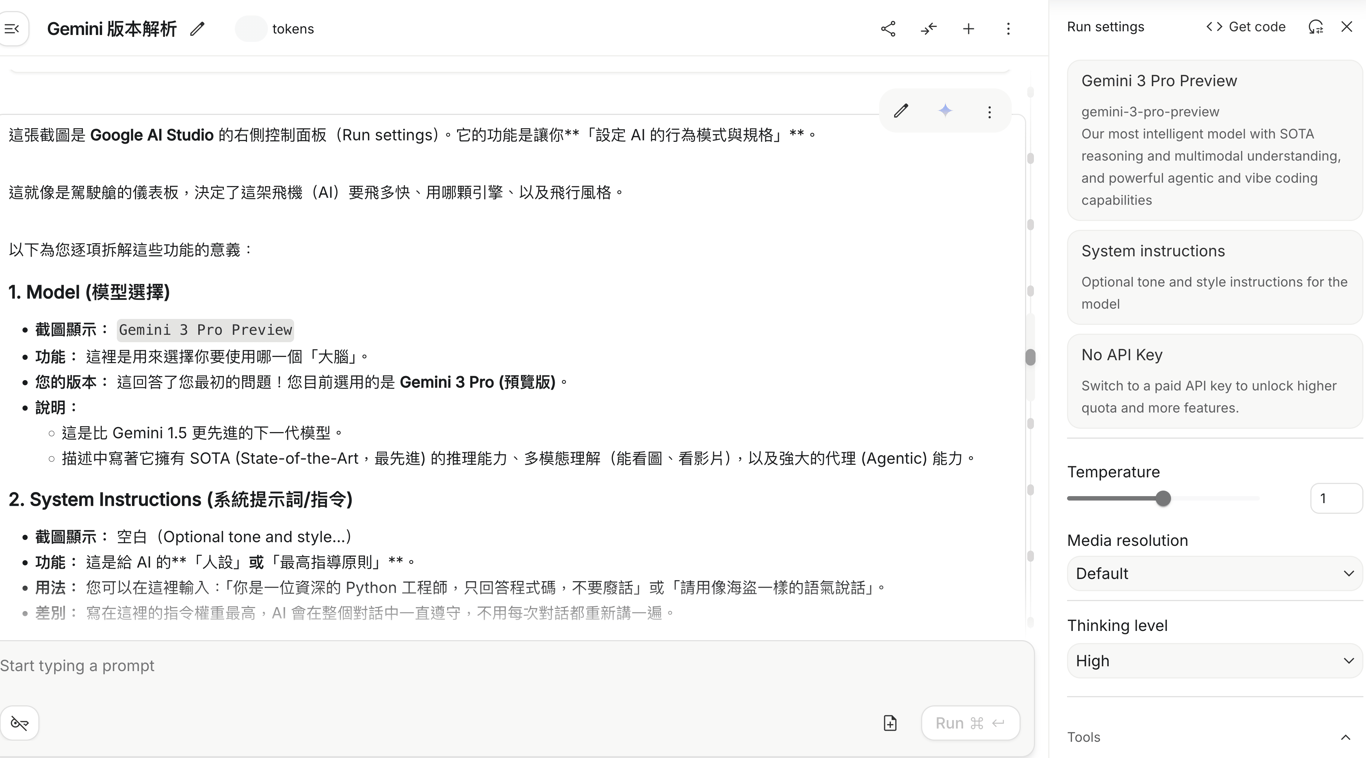Image resolution: width=1366 pixels, height=758 pixels.
Task: Click the 'Thinking level' label
Action: pyautogui.click(x=1118, y=626)
